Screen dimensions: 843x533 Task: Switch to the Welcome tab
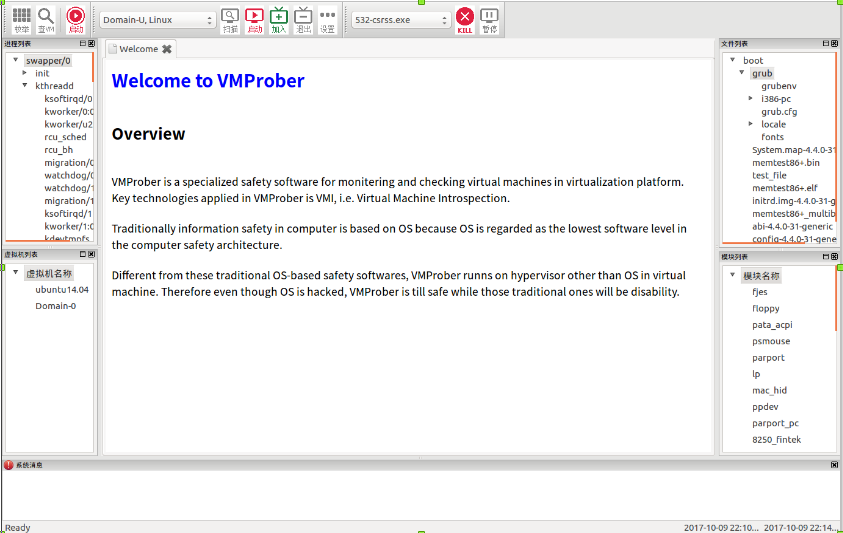click(138, 49)
